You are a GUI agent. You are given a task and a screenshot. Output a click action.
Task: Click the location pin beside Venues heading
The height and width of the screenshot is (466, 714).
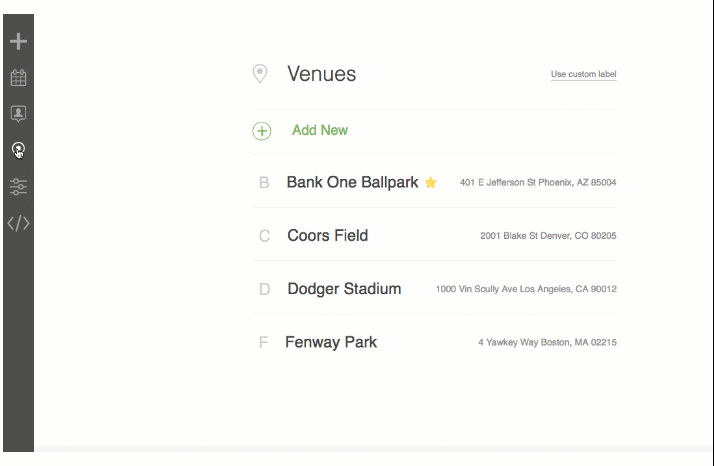coord(260,74)
